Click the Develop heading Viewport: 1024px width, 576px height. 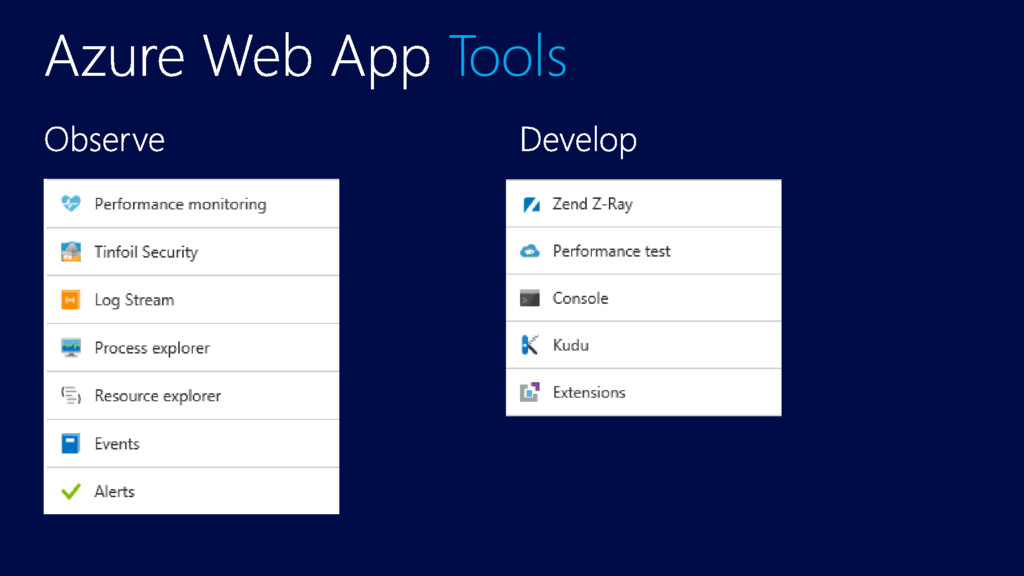(579, 141)
